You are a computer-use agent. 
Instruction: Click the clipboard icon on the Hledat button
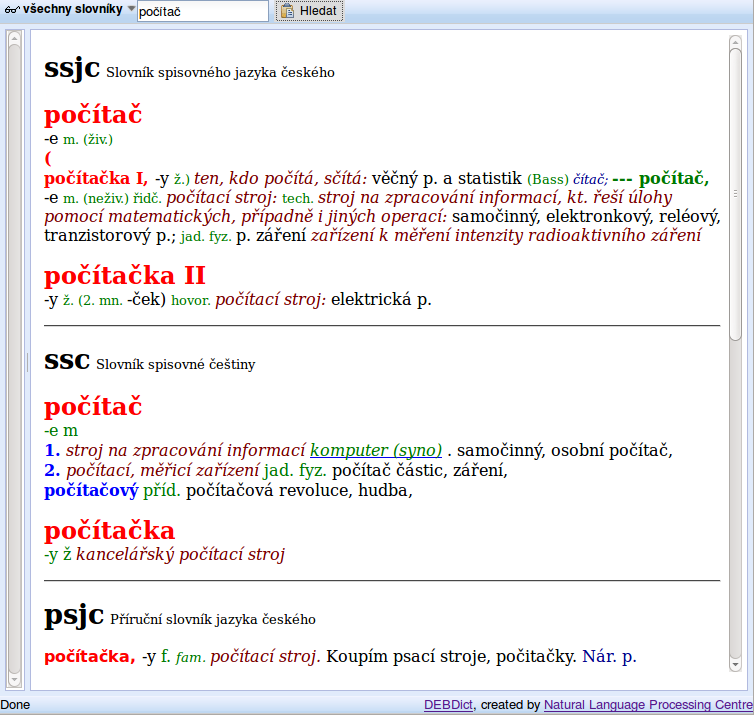click(288, 11)
